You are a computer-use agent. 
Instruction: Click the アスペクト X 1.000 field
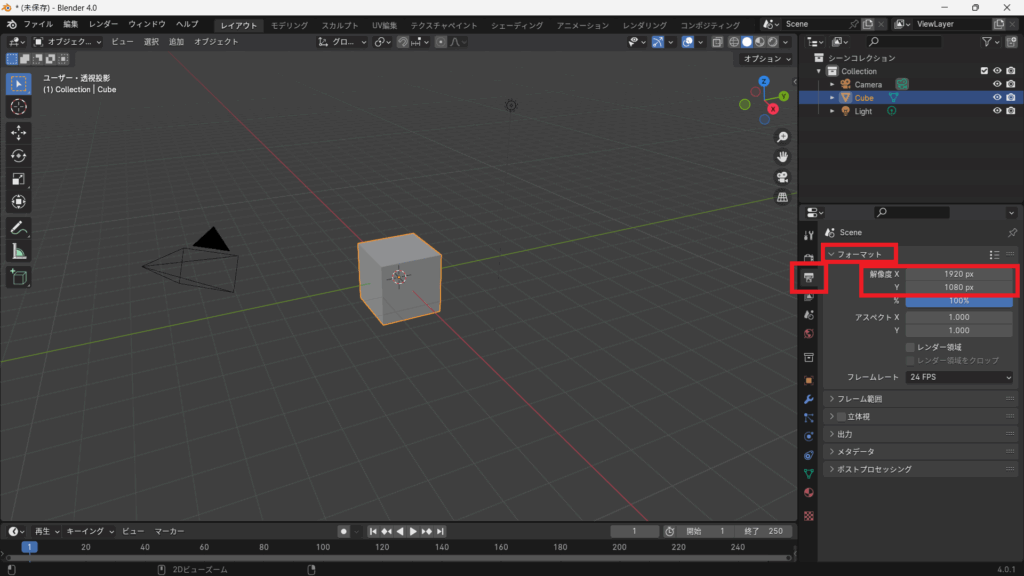(x=959, y=317)
